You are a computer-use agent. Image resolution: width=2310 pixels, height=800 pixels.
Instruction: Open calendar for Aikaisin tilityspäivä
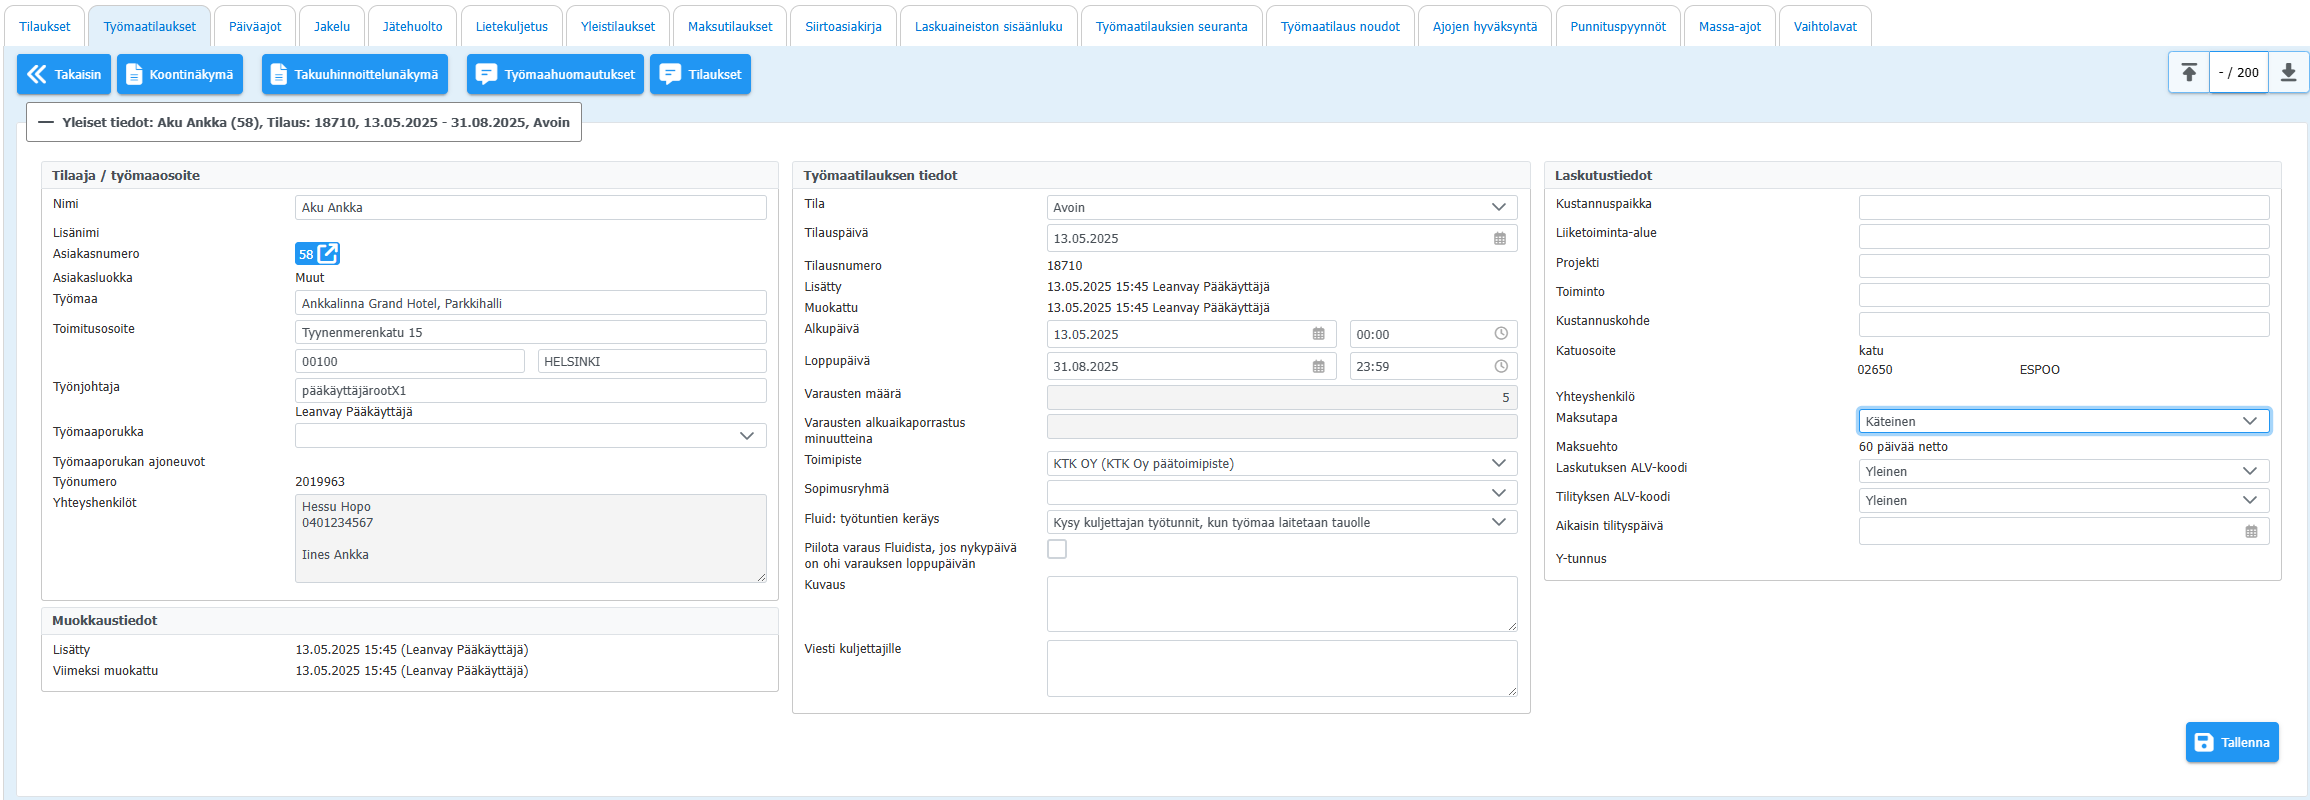[x=2251, y=532]
